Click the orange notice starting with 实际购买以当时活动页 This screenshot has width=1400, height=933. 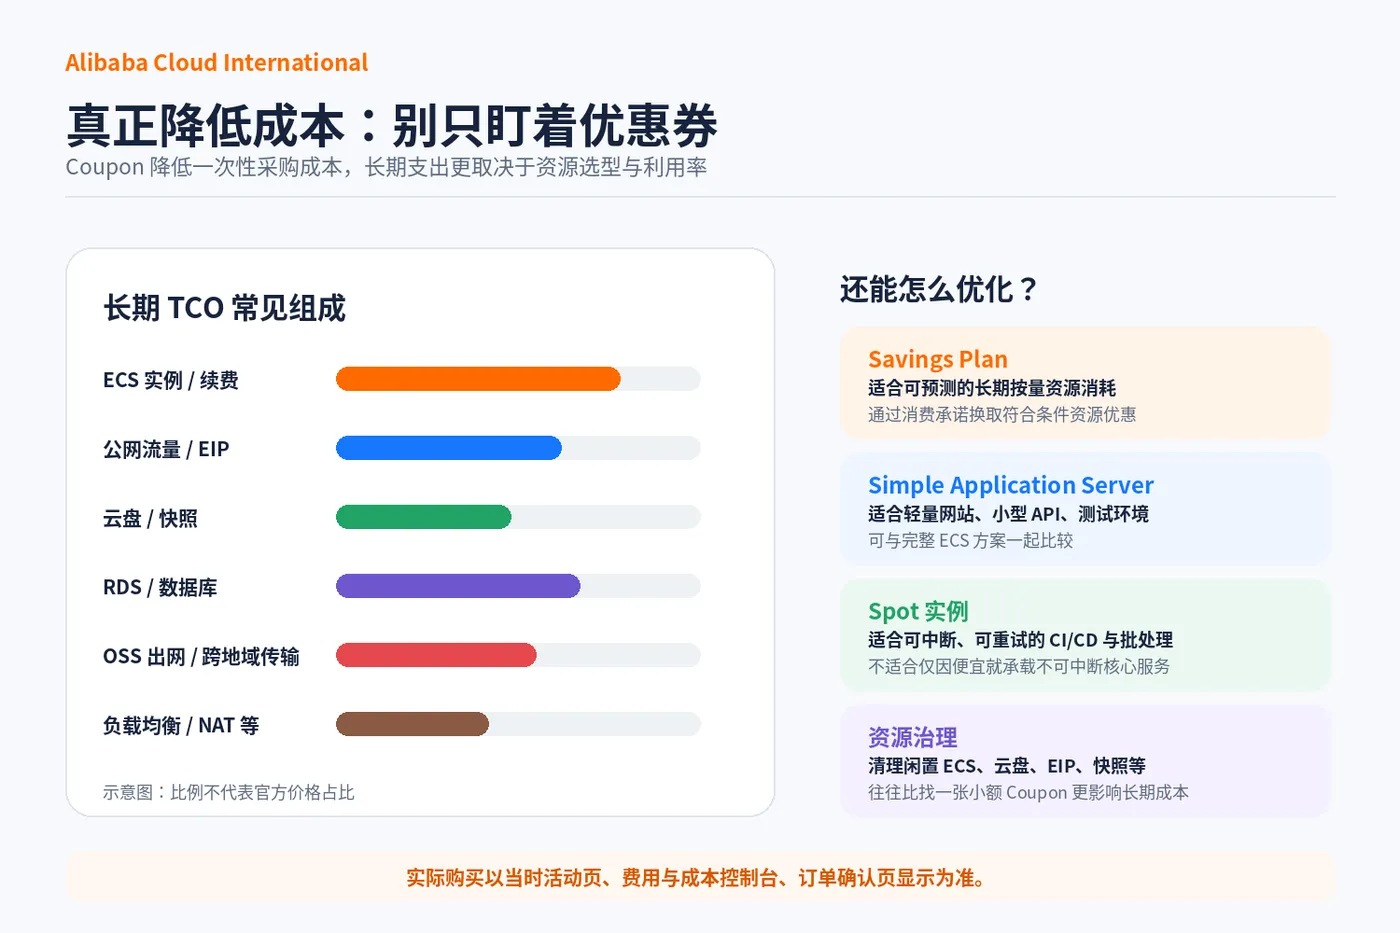click(700, 877)
